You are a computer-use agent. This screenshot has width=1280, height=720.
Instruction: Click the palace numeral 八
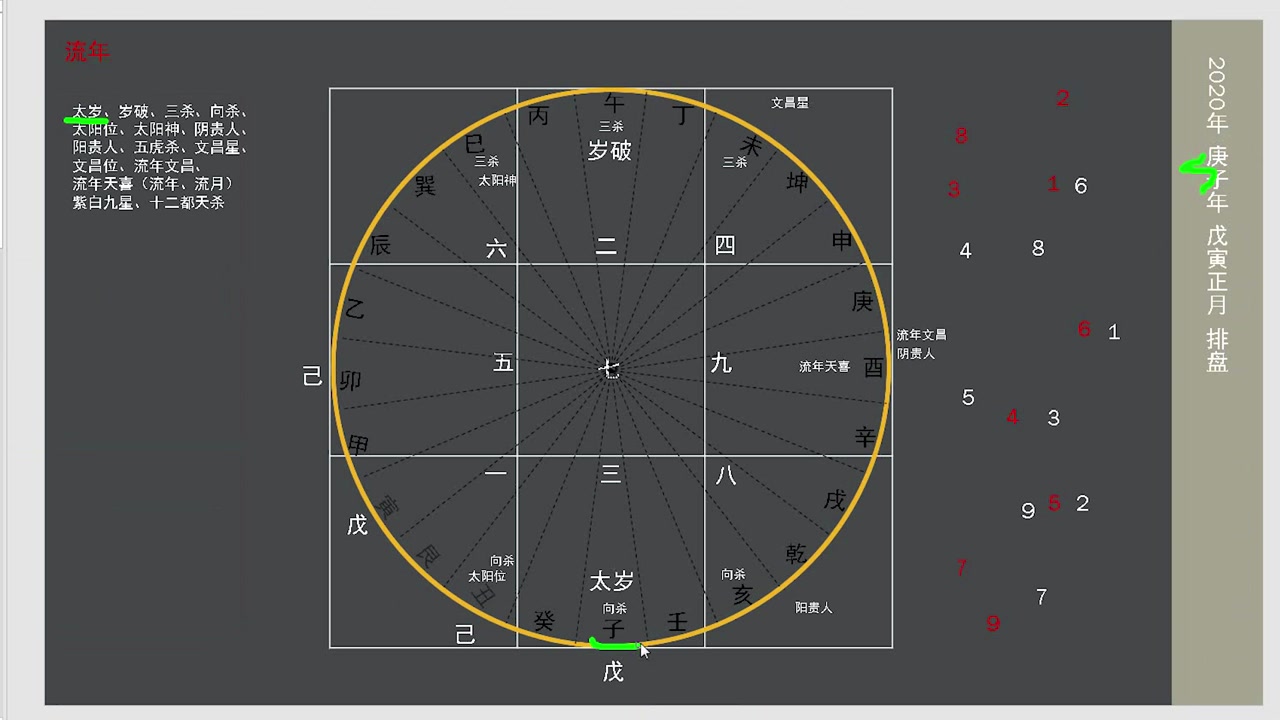[726, 476]
